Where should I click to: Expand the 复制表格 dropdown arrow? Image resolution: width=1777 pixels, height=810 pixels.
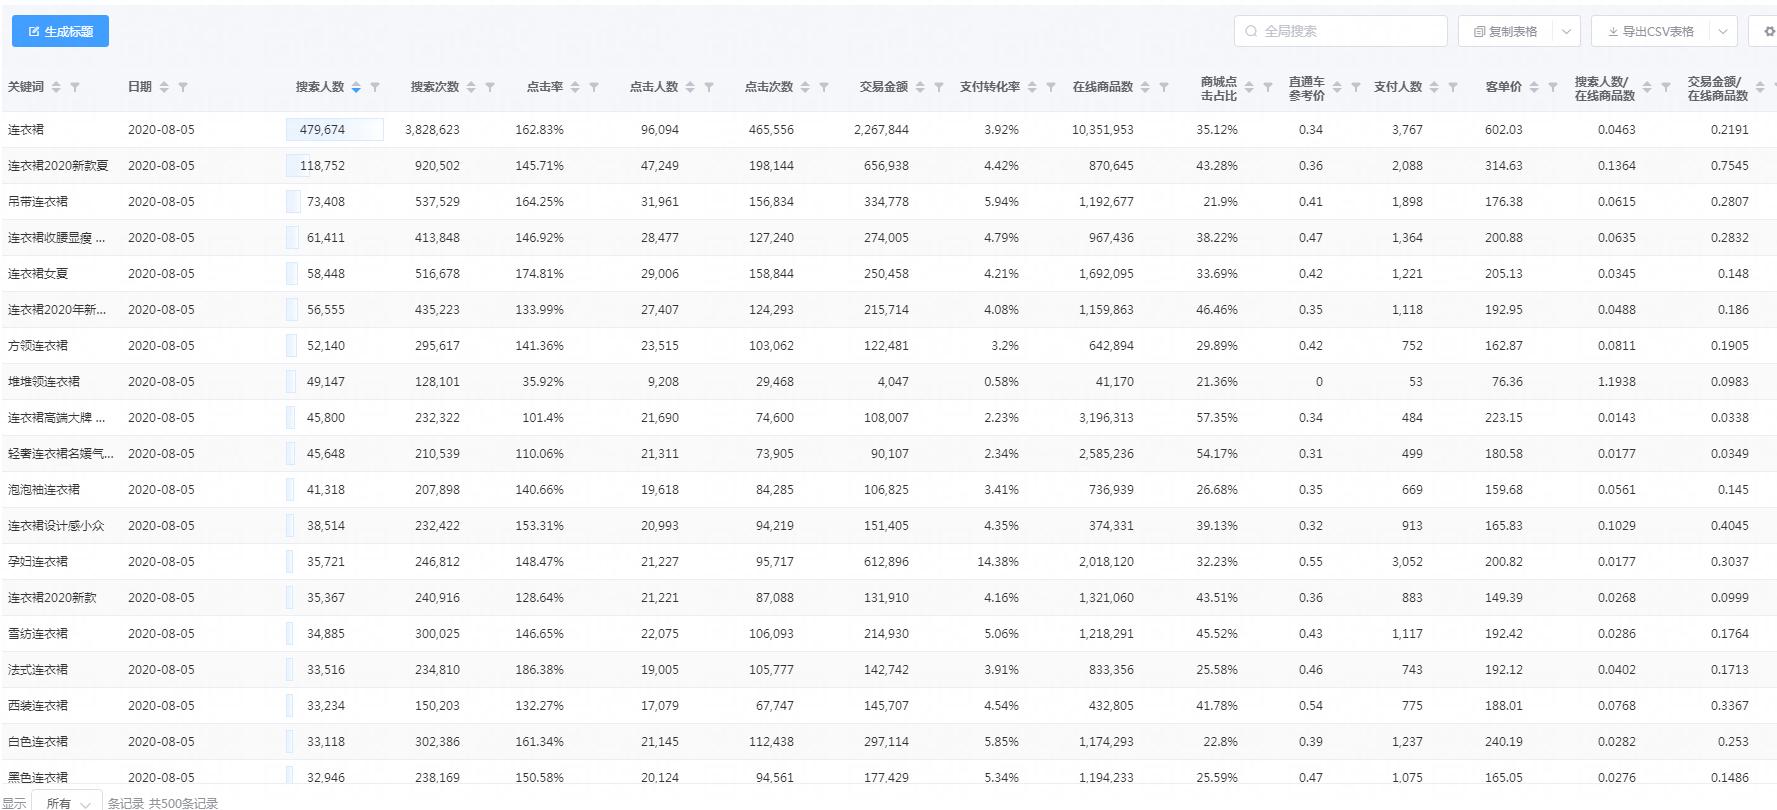coord(1566,31)
